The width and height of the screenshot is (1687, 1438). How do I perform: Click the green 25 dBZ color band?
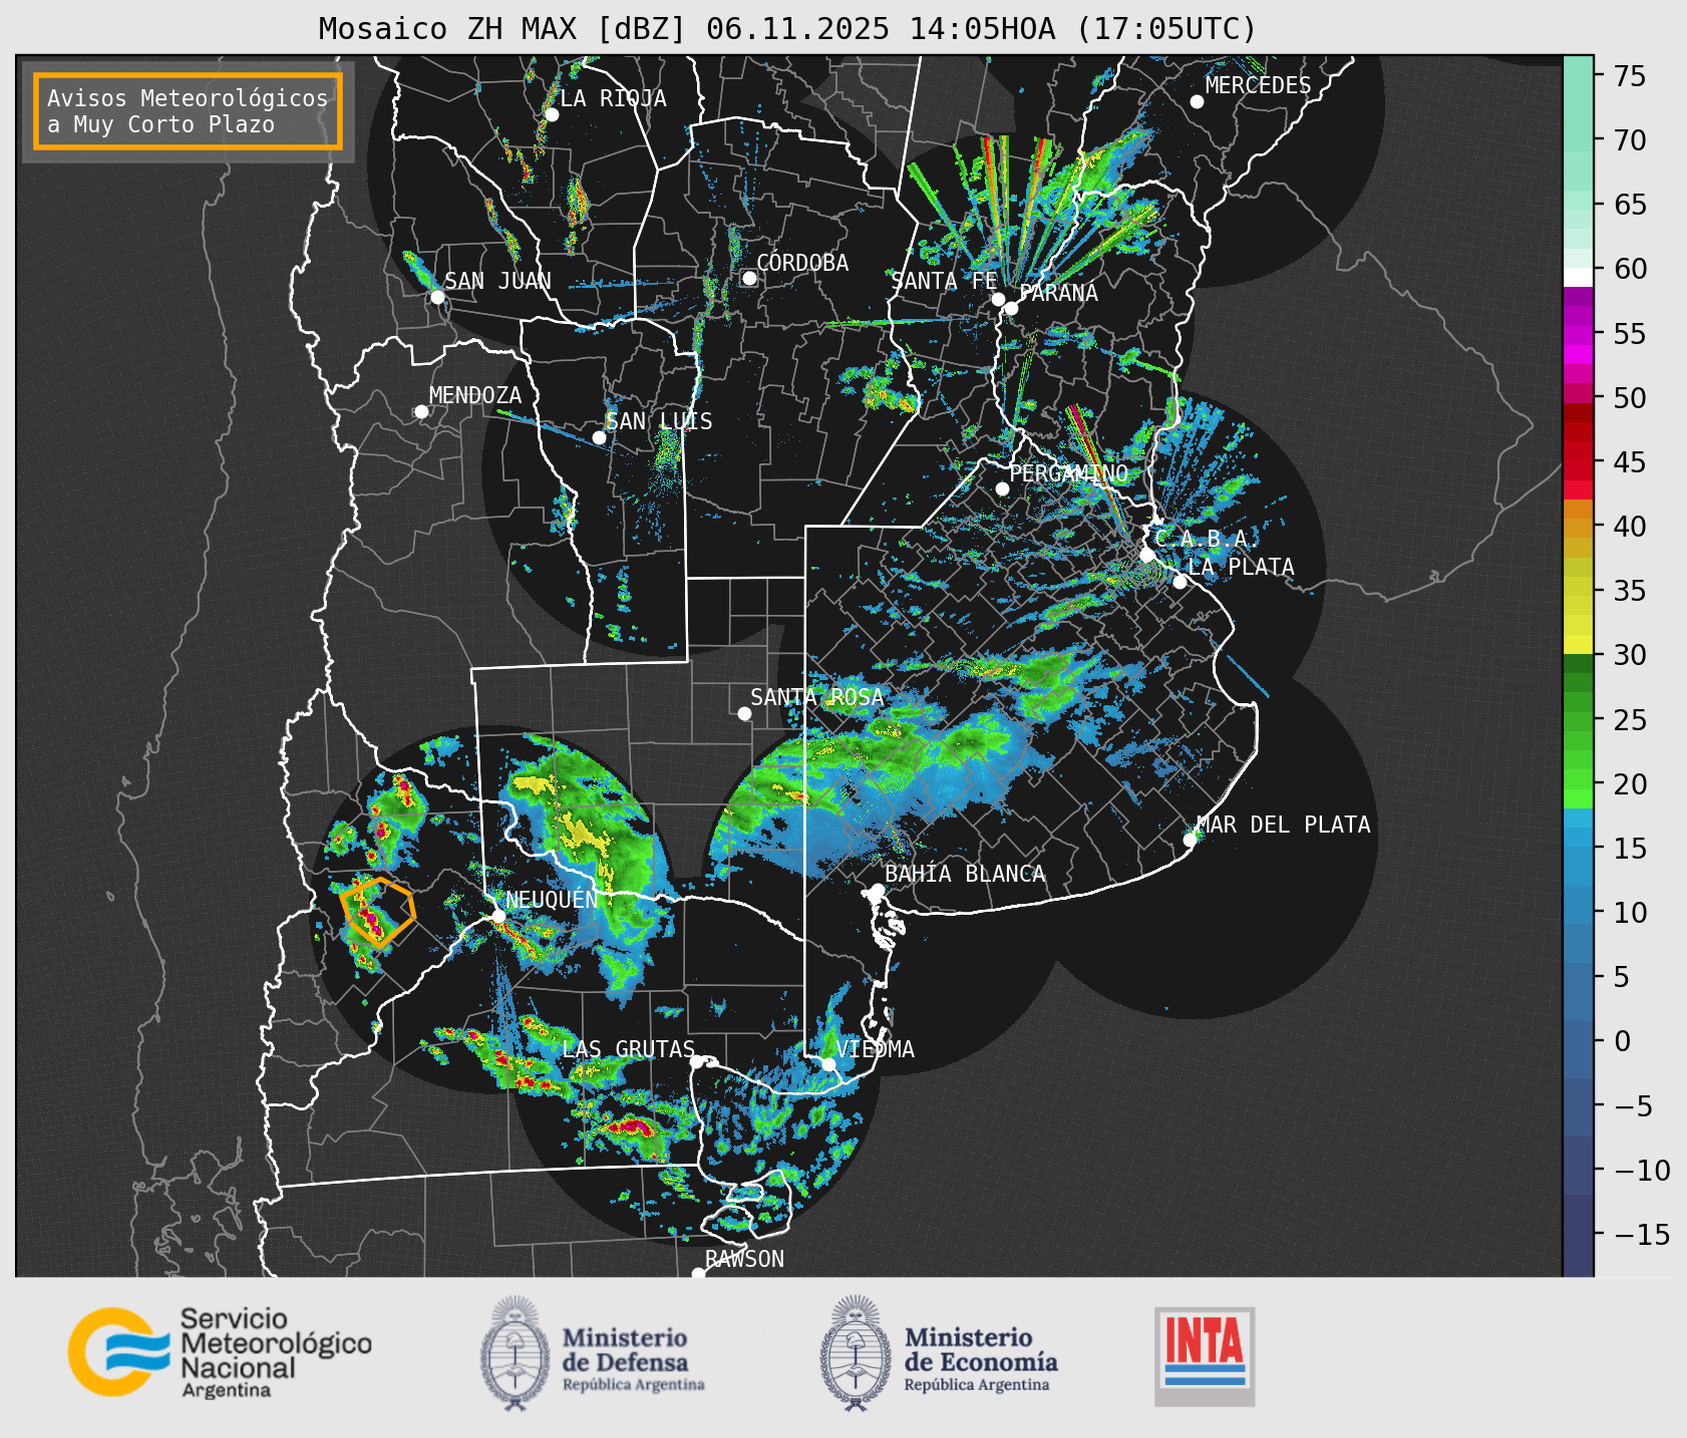point(1578,719)
